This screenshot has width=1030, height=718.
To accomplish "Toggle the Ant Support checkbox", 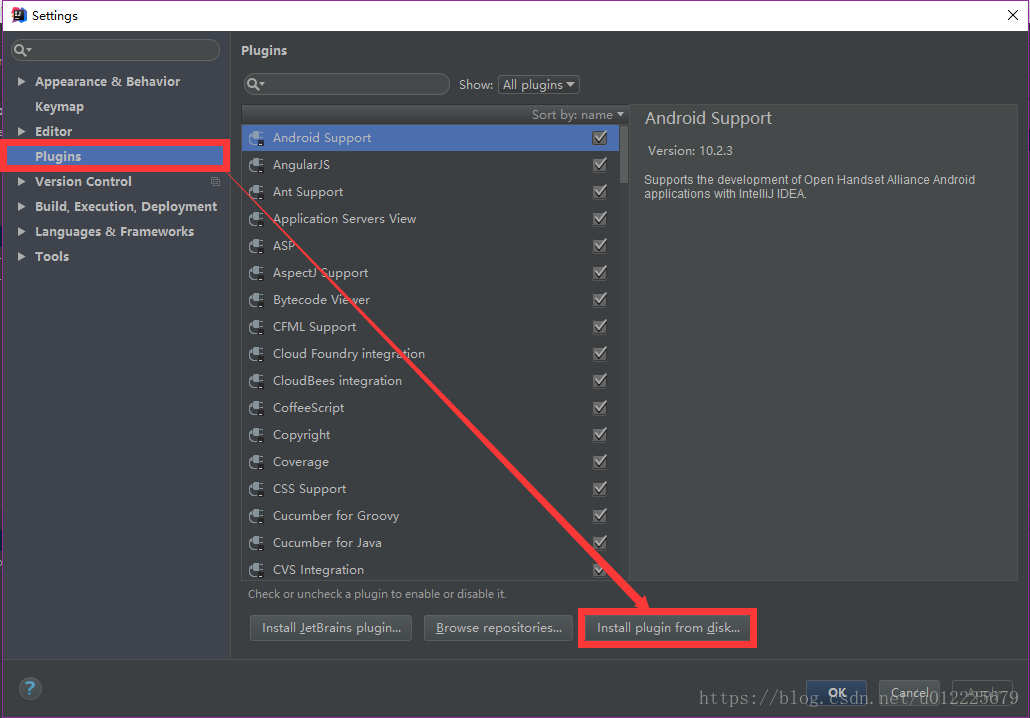I will pyautogui.click(x=600, y=192).
